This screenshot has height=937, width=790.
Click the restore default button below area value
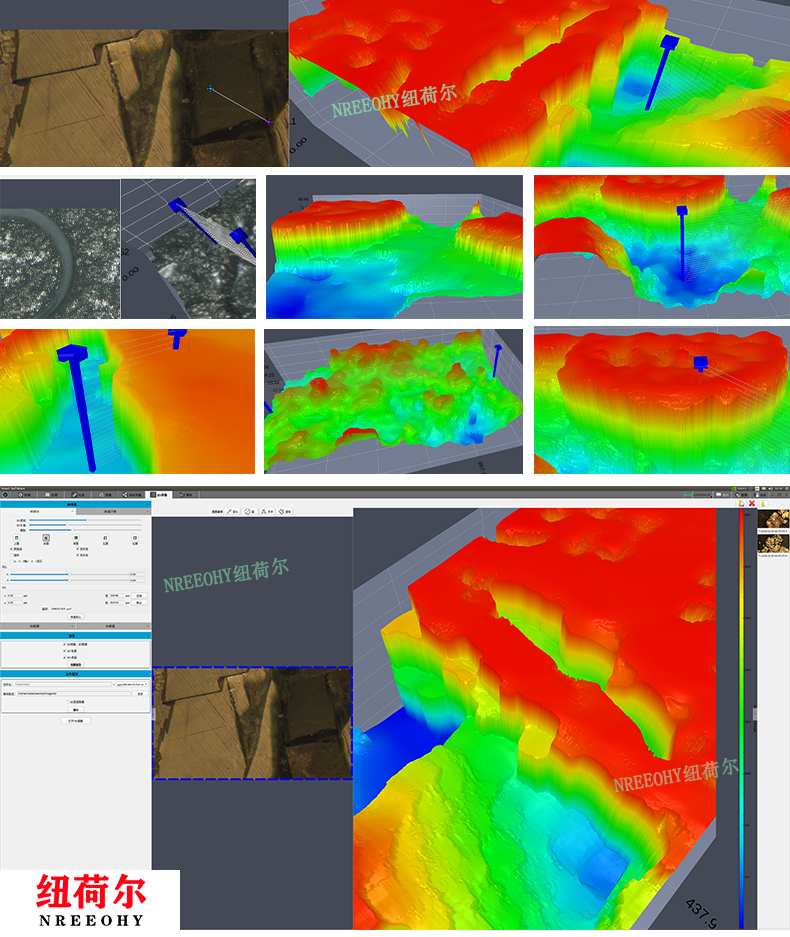75,617
